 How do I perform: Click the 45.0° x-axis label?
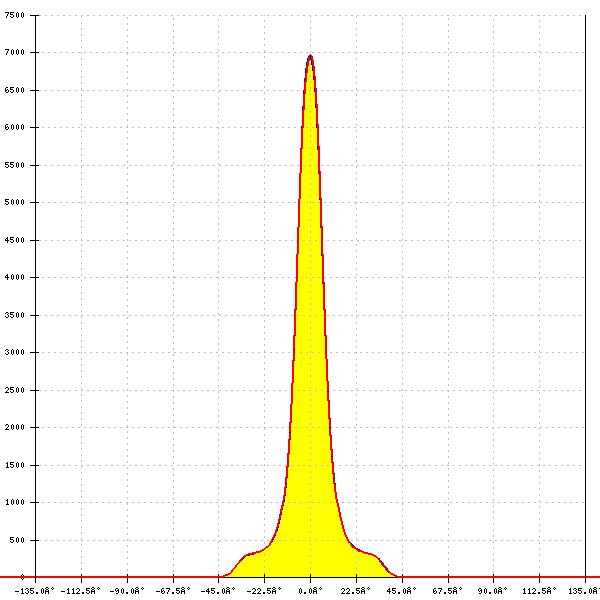pyautogui.click(x=402, y=590)
